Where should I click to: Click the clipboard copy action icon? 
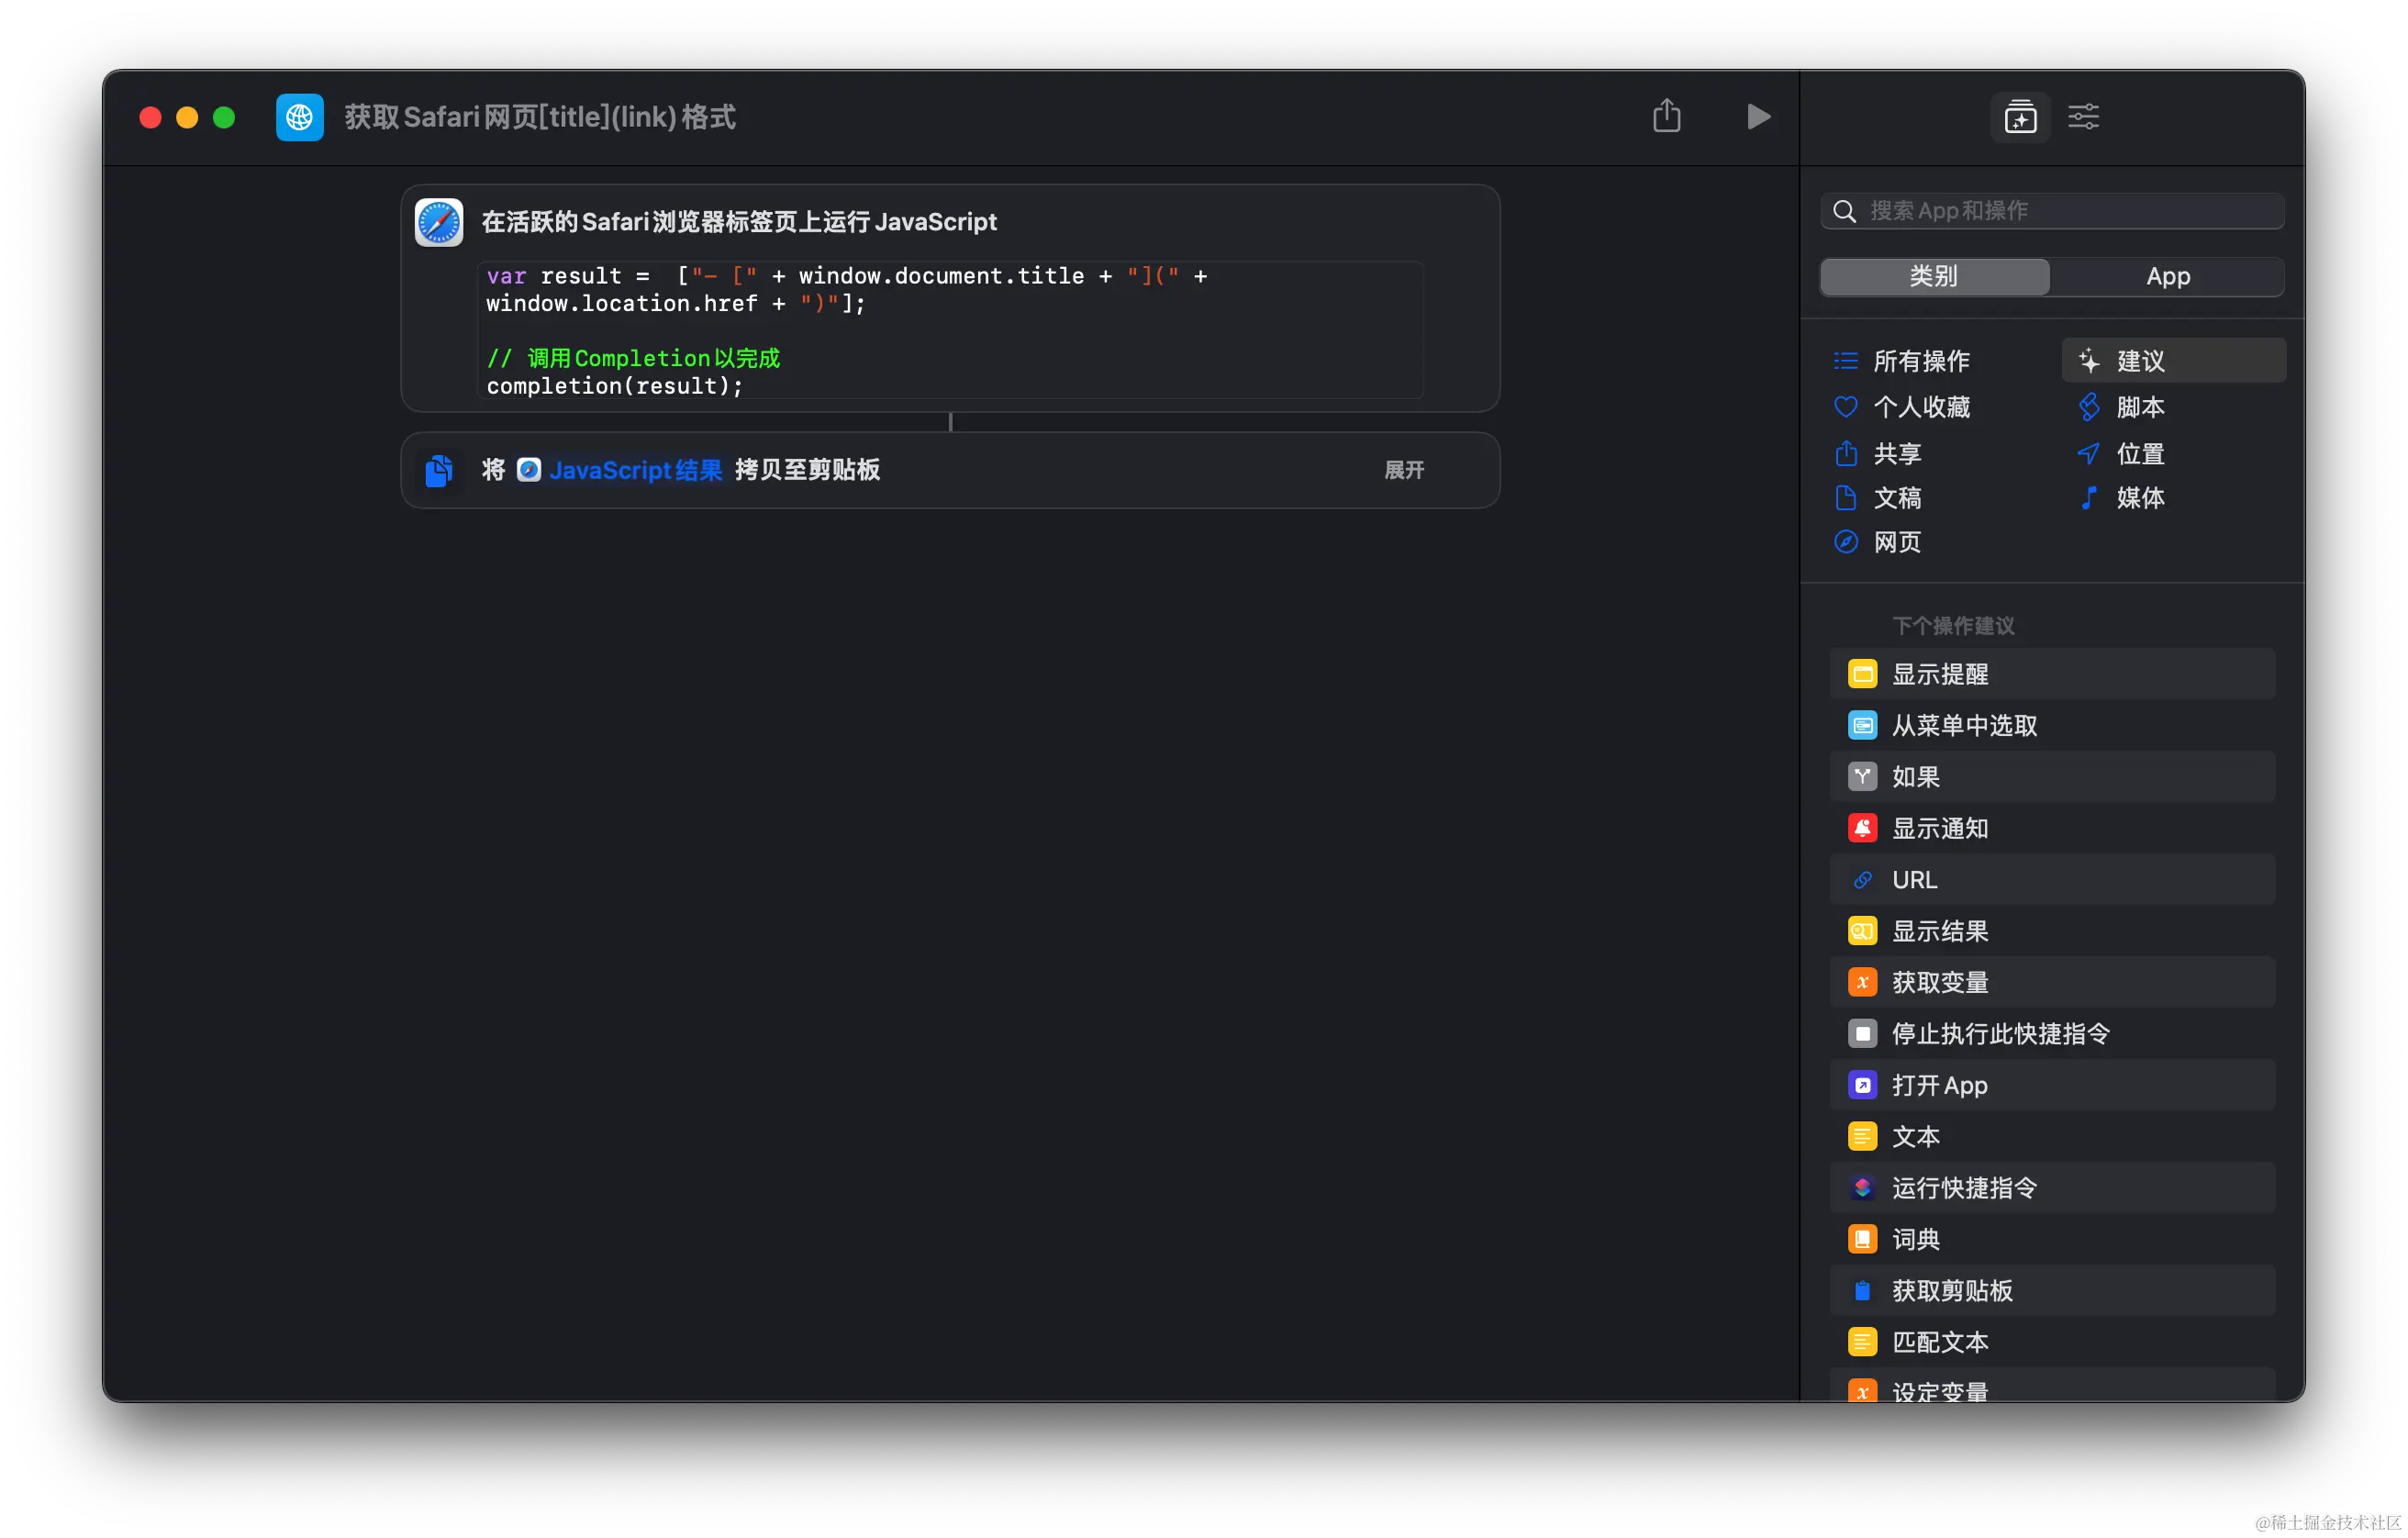point(439,470)
